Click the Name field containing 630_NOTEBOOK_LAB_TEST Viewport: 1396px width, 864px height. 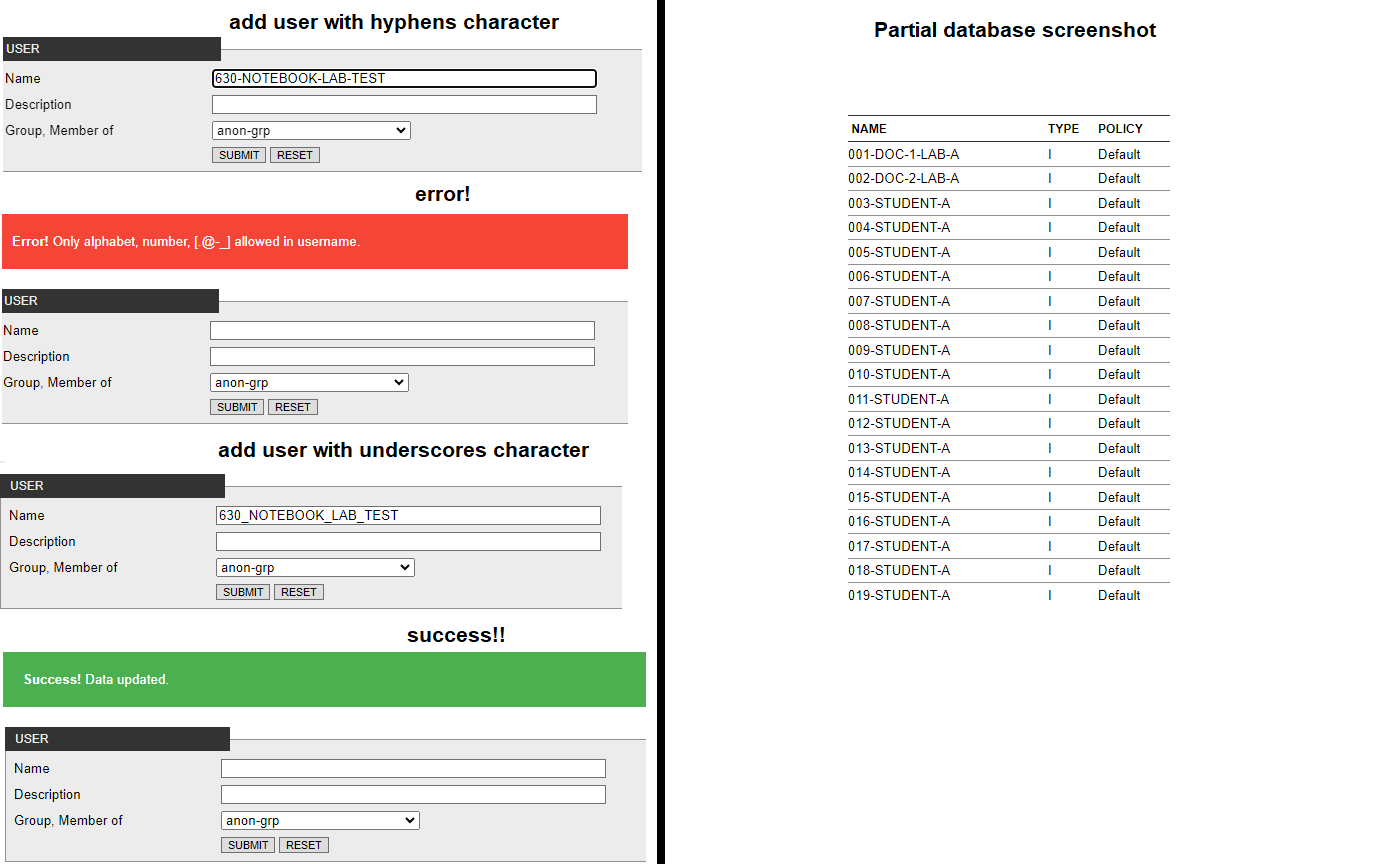408,515
